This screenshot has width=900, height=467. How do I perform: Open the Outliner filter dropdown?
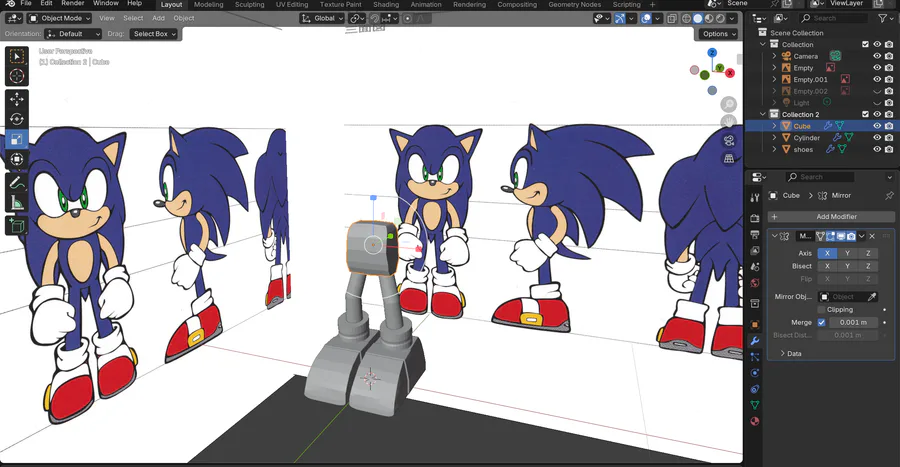(x=886, y=18)
